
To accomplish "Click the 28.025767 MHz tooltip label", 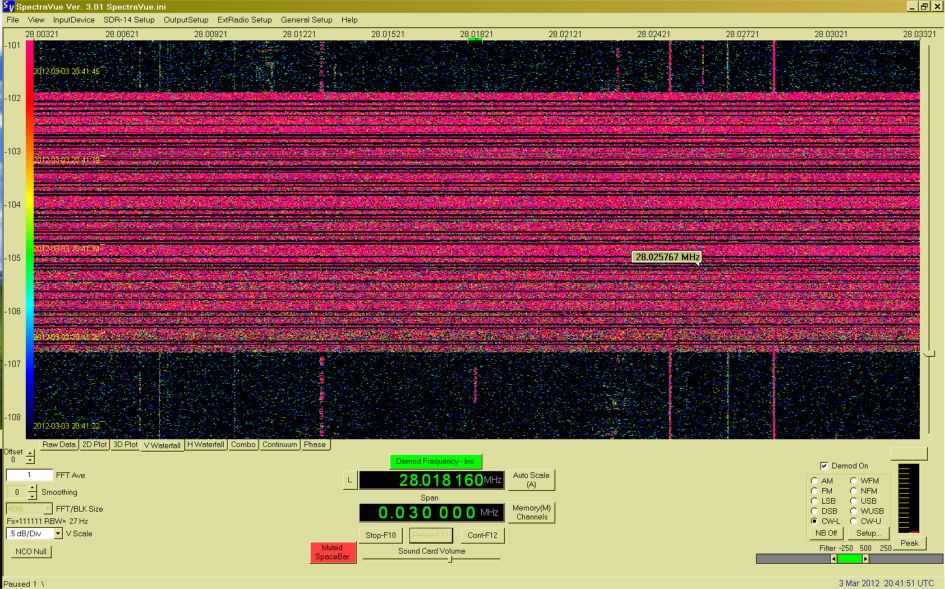I will pos(667,257).
